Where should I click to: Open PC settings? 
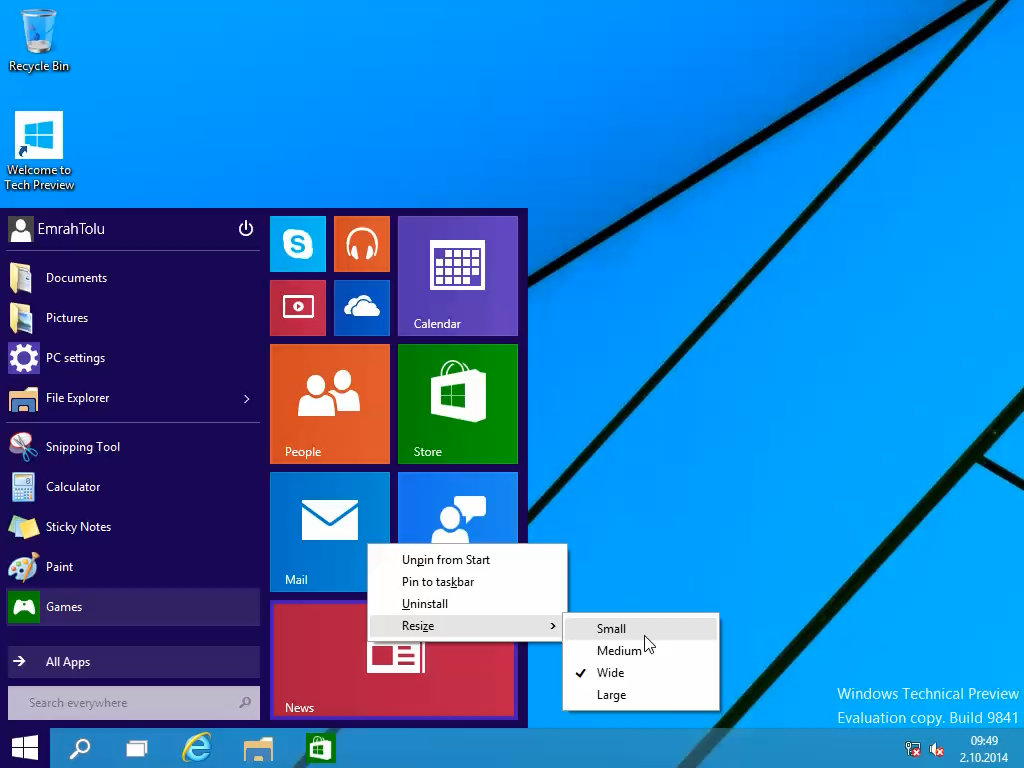133,358
